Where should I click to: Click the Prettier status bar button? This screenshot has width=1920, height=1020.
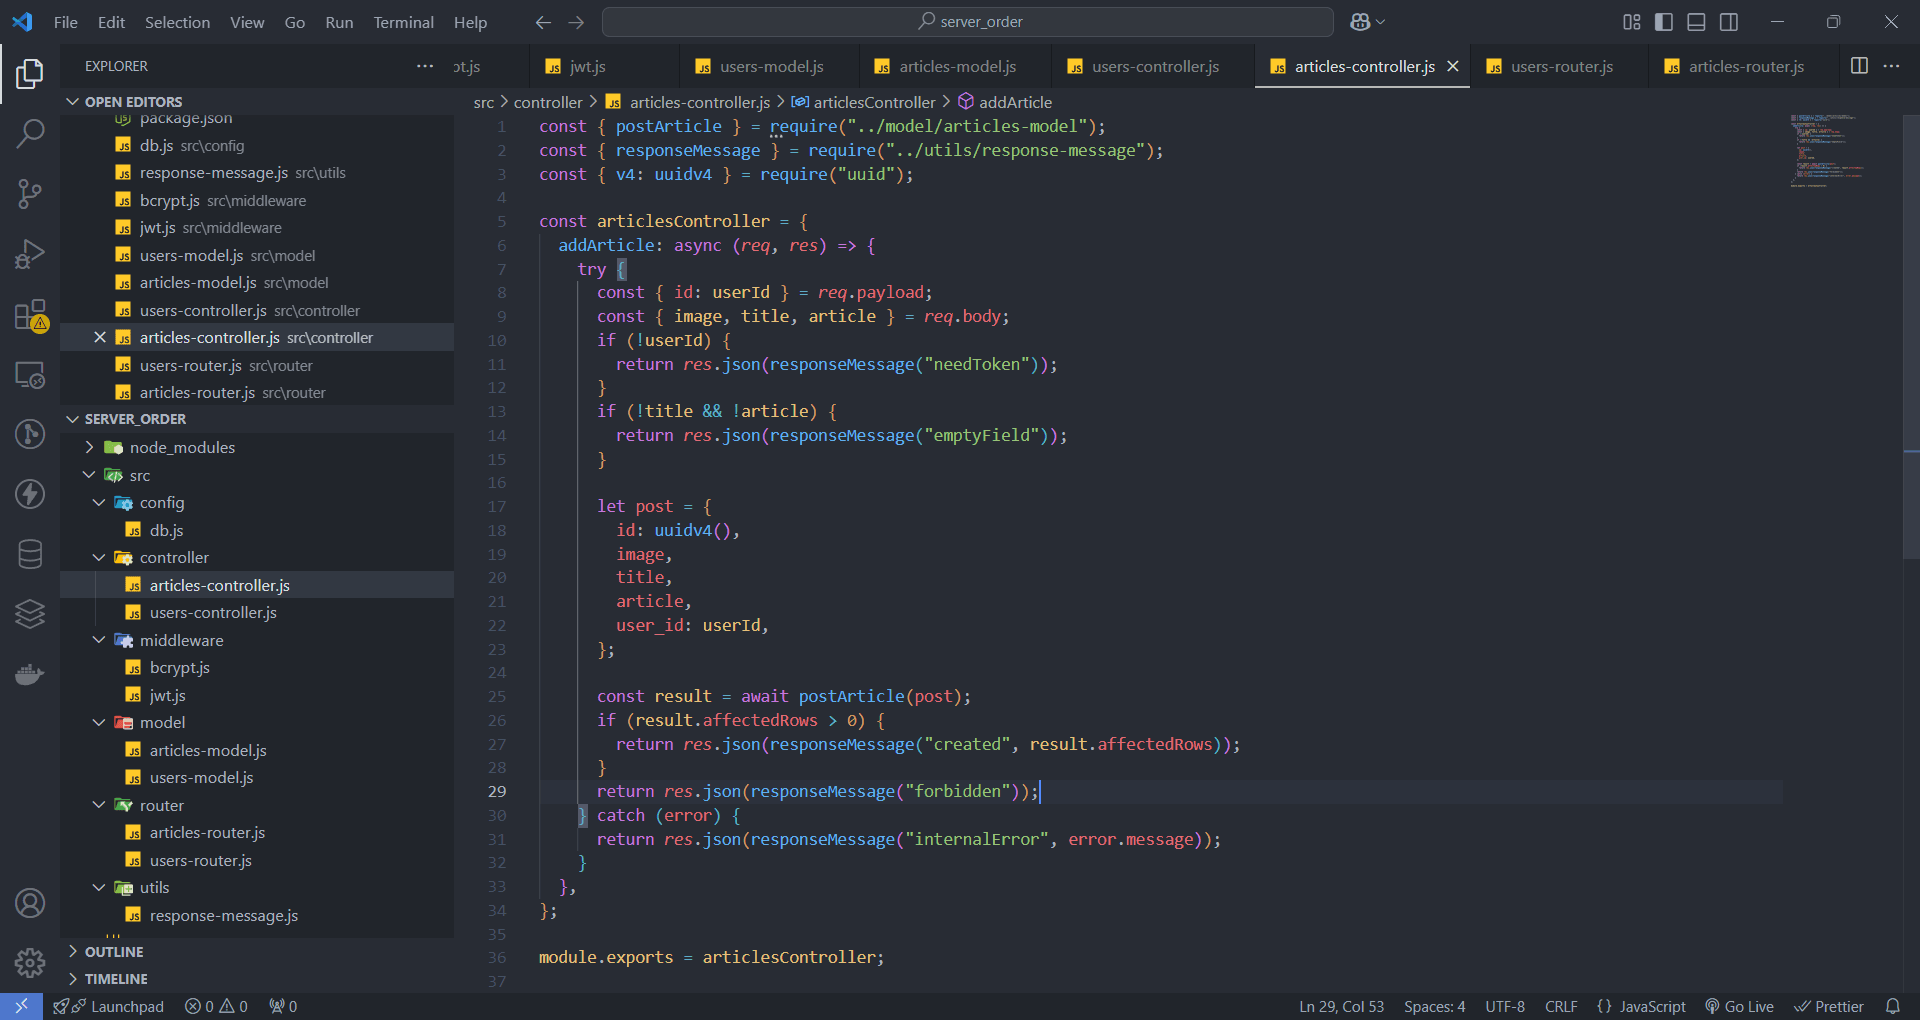pos(1829,1006)
